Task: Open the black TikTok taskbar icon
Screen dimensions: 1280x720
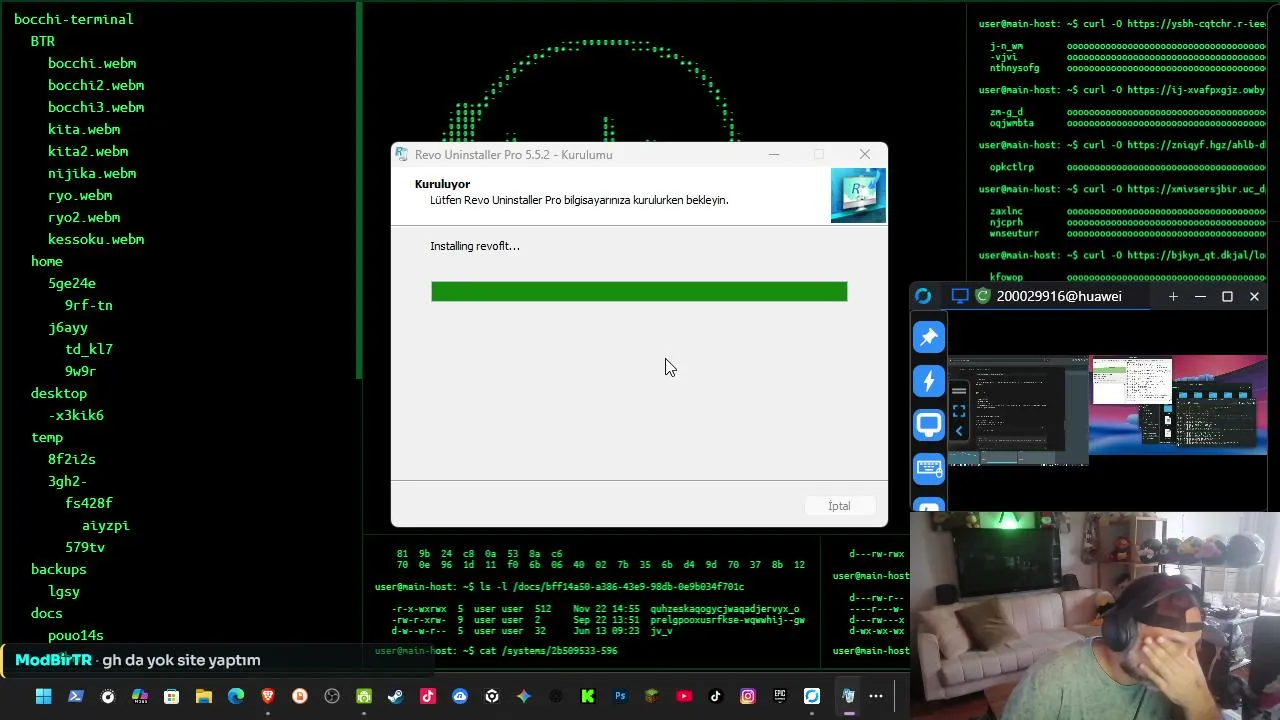Action: point(716,696)
